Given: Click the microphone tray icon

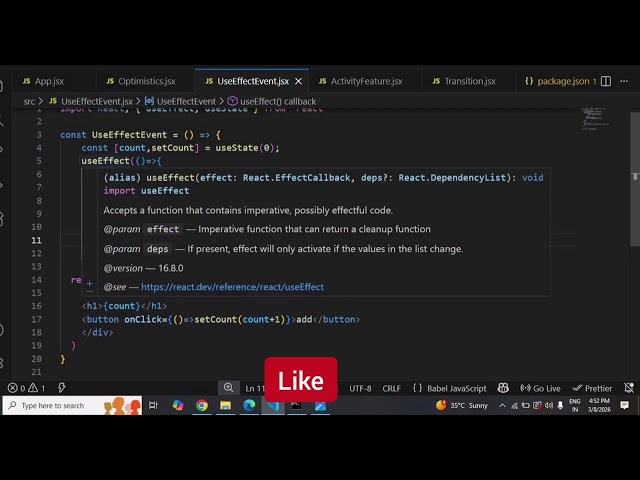Looking at the screenshot, I should 560,405.
